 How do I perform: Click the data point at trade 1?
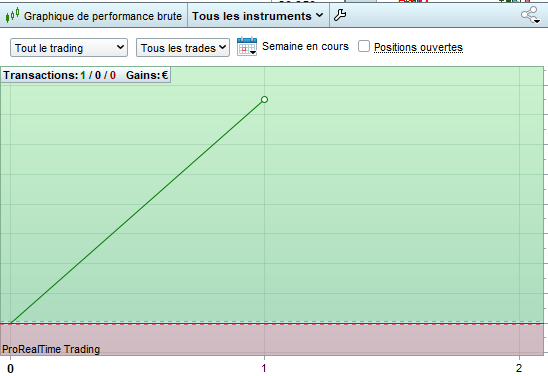(265, 100)
